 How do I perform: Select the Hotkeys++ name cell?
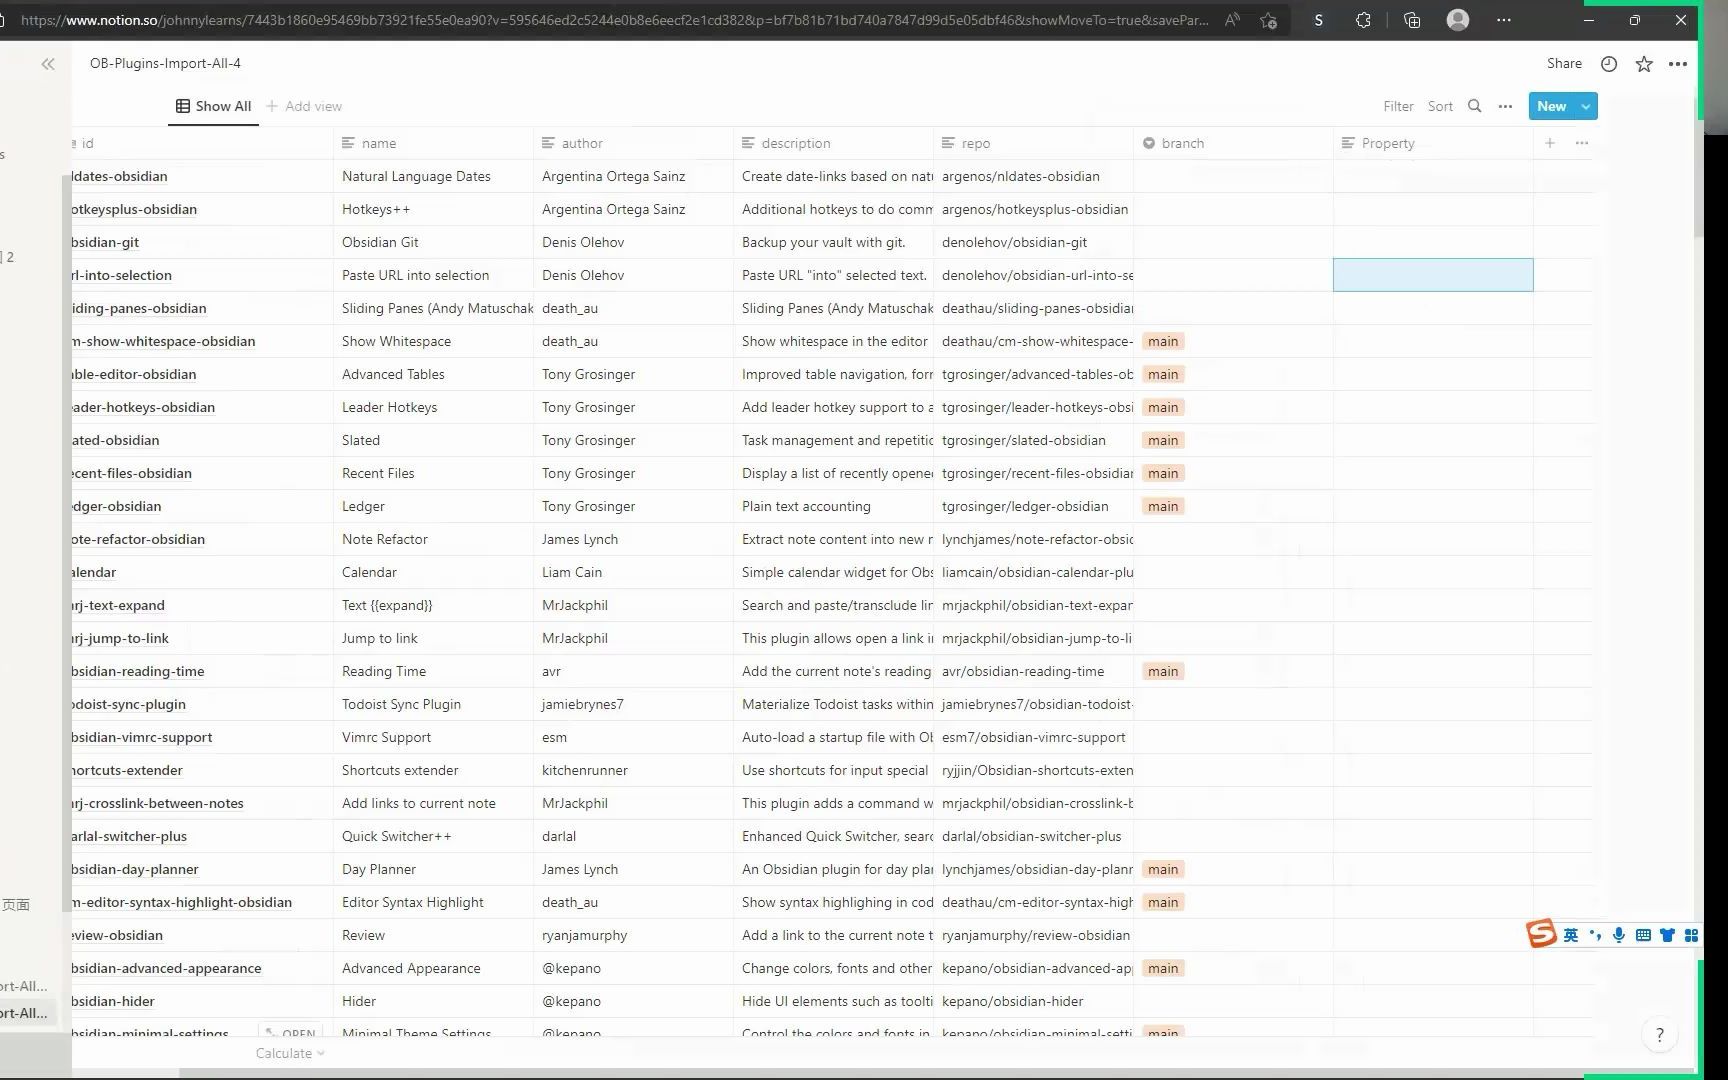[433, 209]
